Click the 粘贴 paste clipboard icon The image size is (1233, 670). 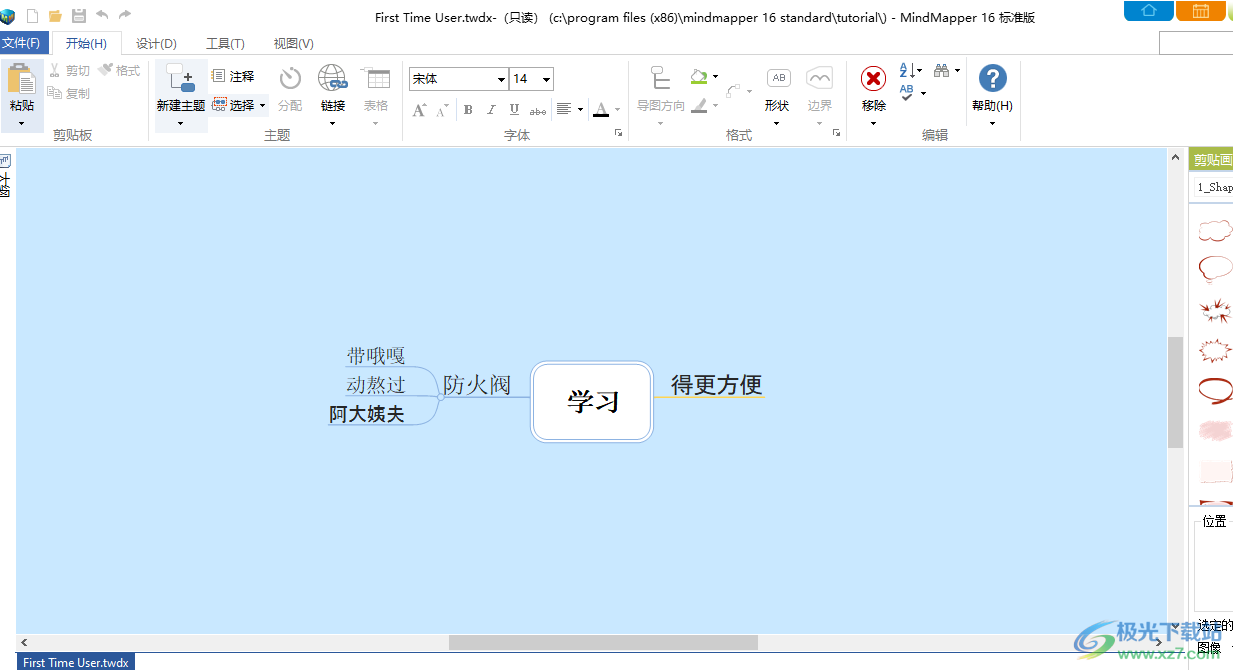pyautogui.click(x=21, y=80)
